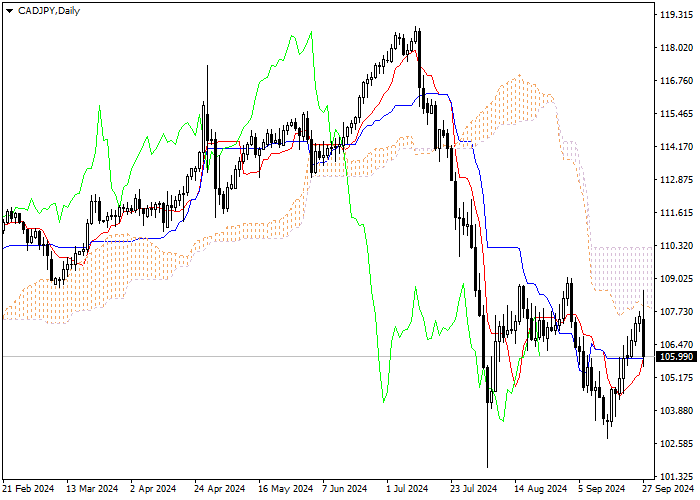Click the 118.020 price axis label

[x=676, y=48]
